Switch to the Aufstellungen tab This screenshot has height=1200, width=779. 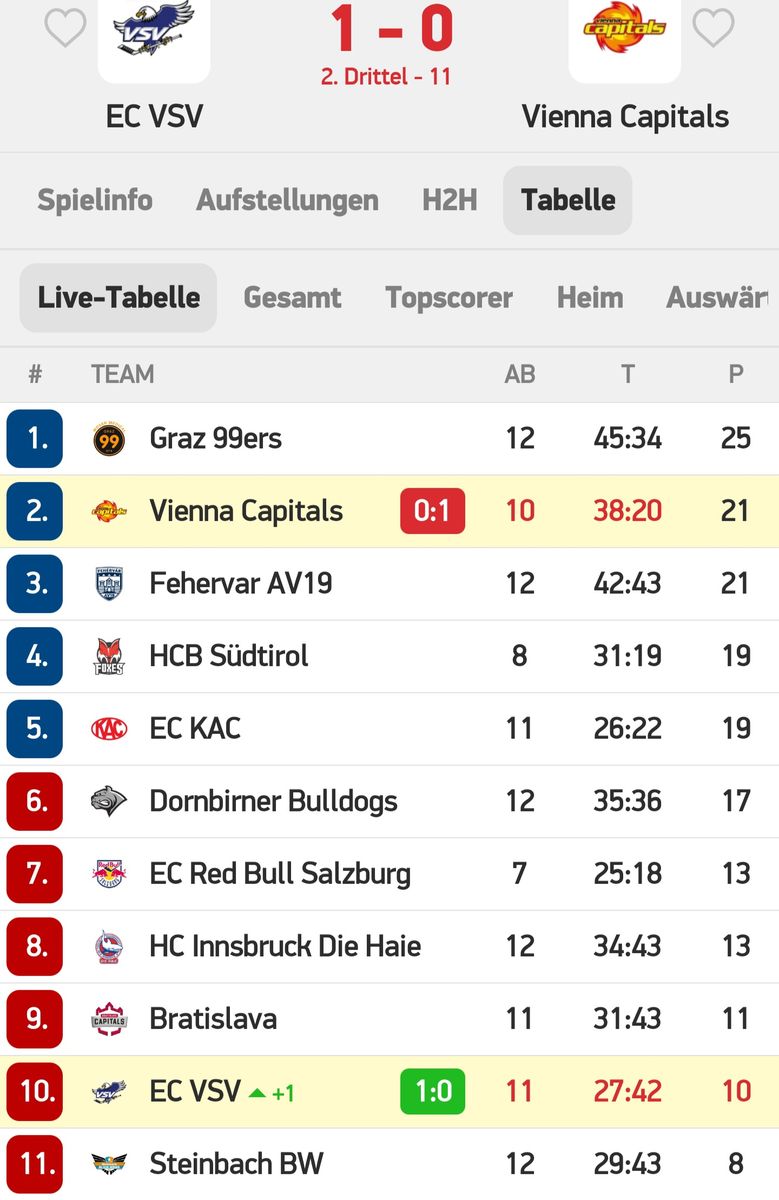287,200
